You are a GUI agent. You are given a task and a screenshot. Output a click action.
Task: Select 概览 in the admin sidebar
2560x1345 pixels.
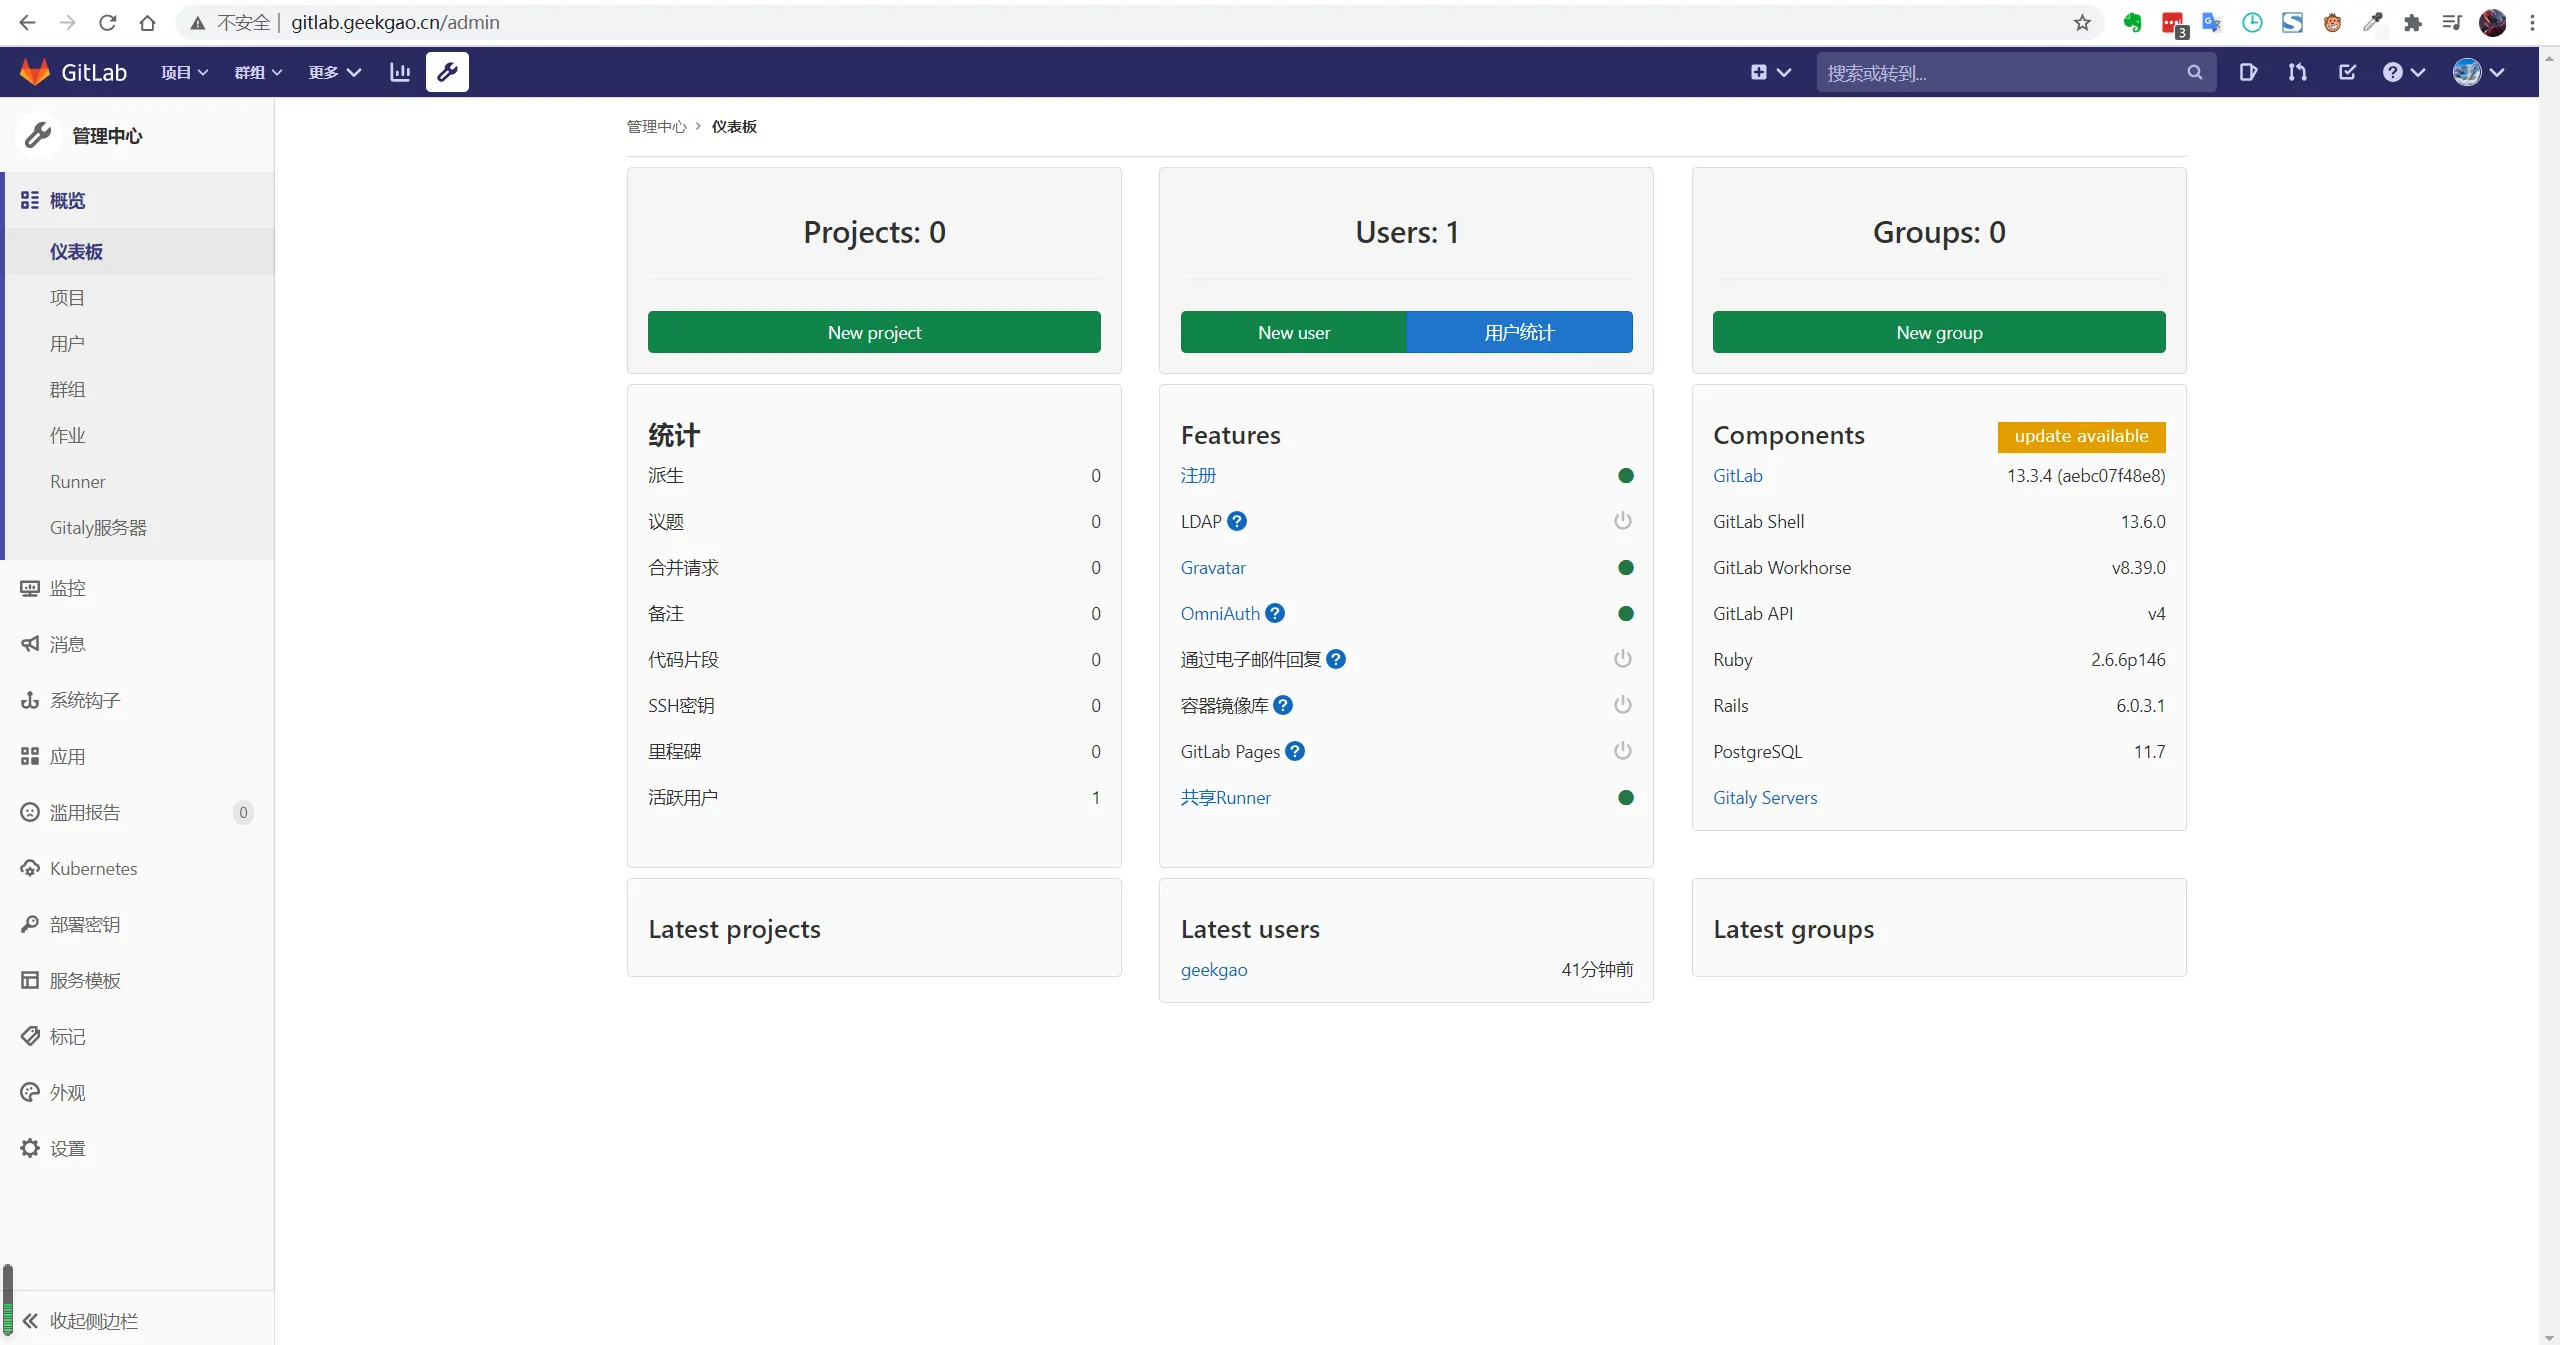139,200
